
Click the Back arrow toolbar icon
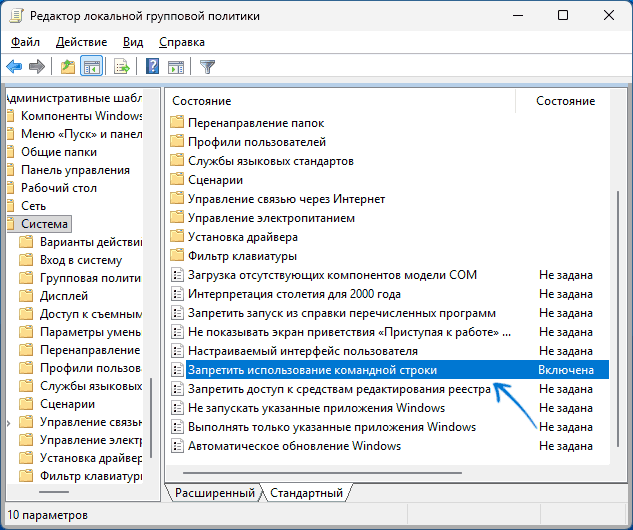pyautogui.click(x=15, y=67)
